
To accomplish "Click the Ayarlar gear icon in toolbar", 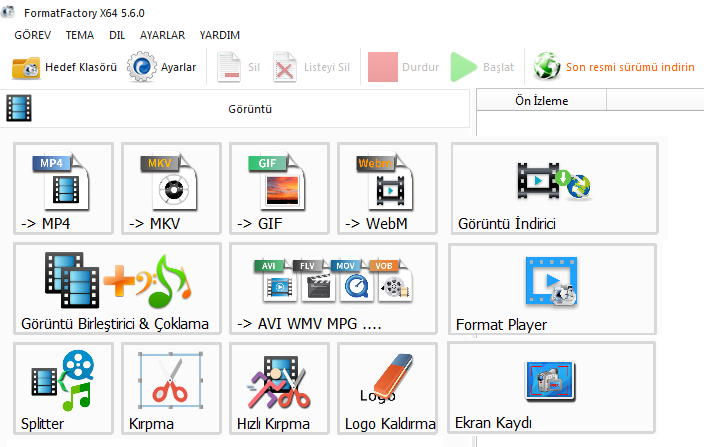I will (141, 67).
